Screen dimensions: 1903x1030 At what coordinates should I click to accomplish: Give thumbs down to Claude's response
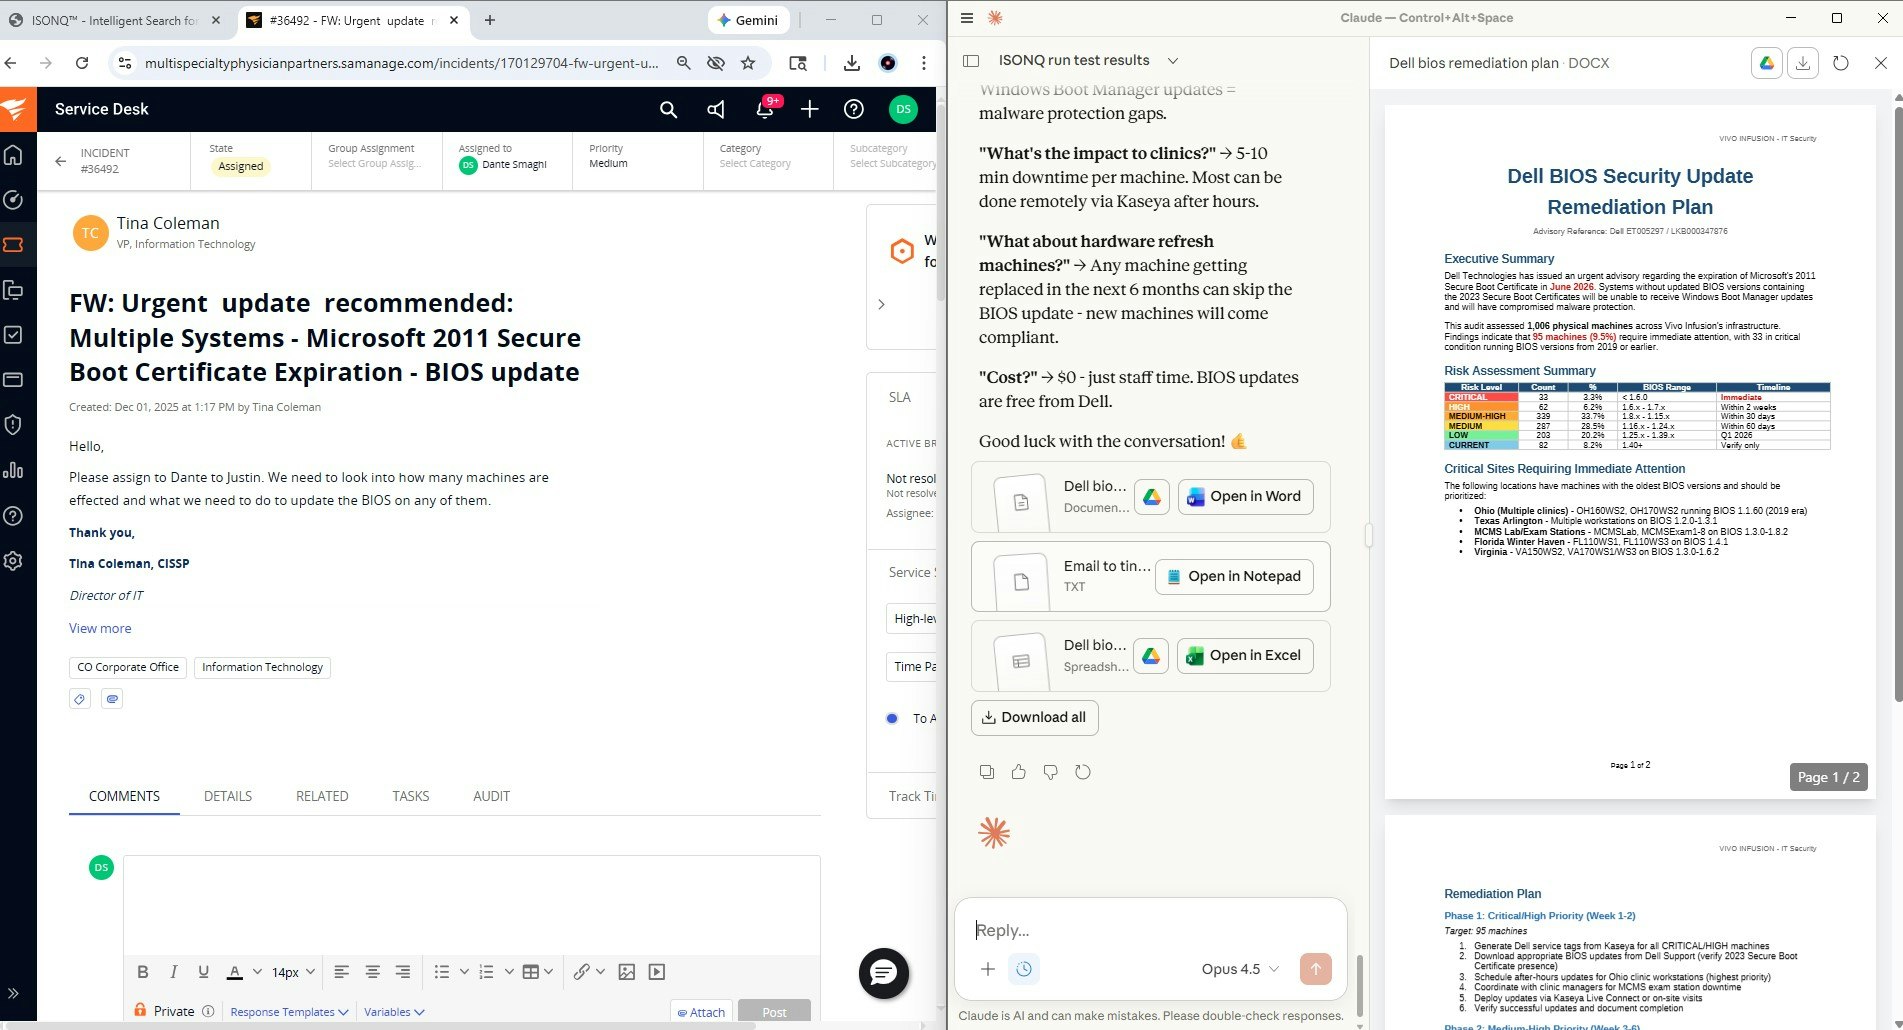click(x=1051, y=772)
